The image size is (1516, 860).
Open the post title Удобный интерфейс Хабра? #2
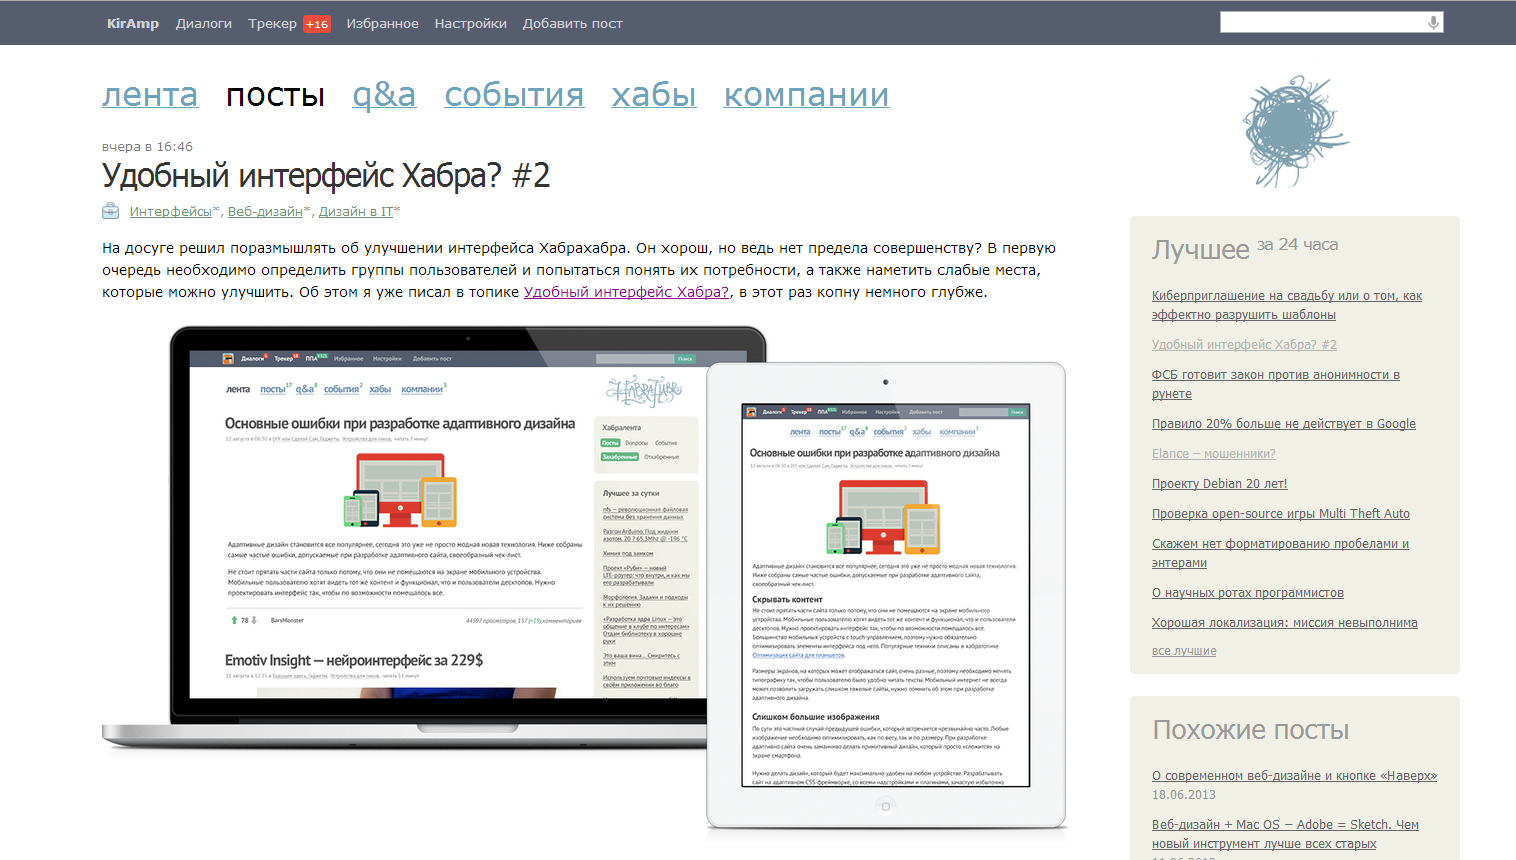coord(326,176)
